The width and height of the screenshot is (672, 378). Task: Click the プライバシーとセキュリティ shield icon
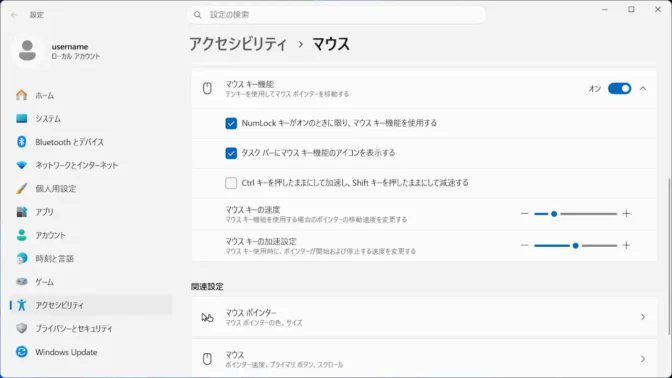point(21,328)
